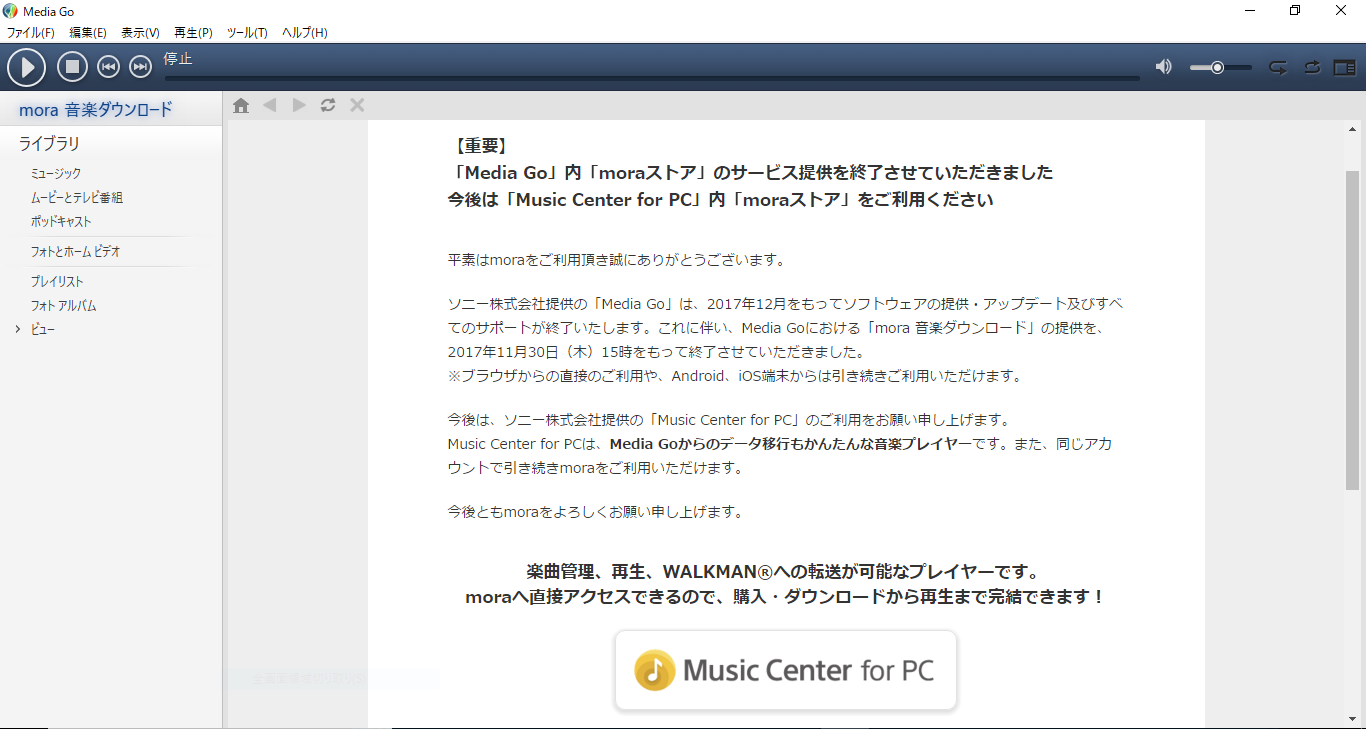1366x729 pixels.
Task: Show the now playing panel icon
Action: pyautogui.click(x=1344, y=67)
